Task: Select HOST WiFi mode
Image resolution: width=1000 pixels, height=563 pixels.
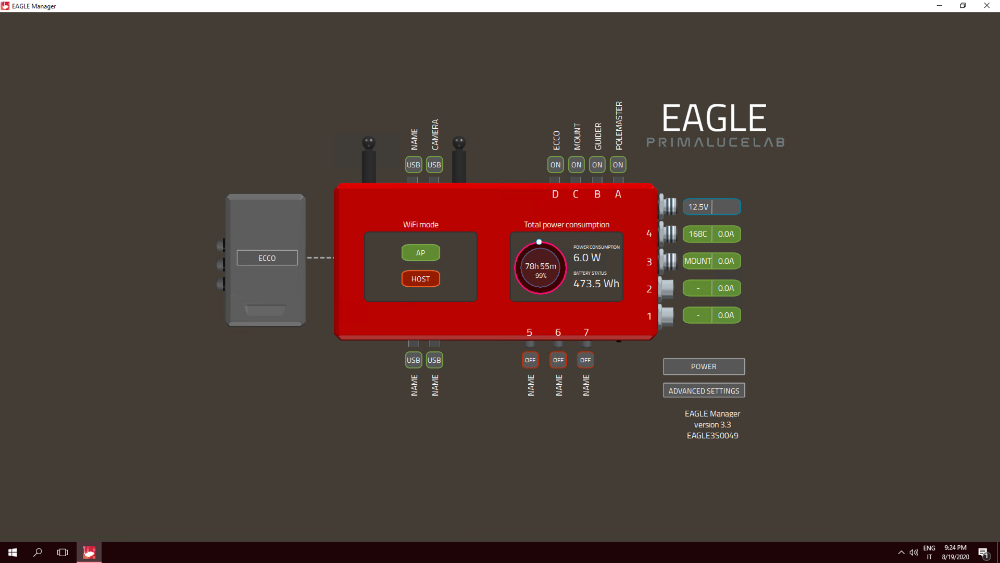Action: coord(420,279)
